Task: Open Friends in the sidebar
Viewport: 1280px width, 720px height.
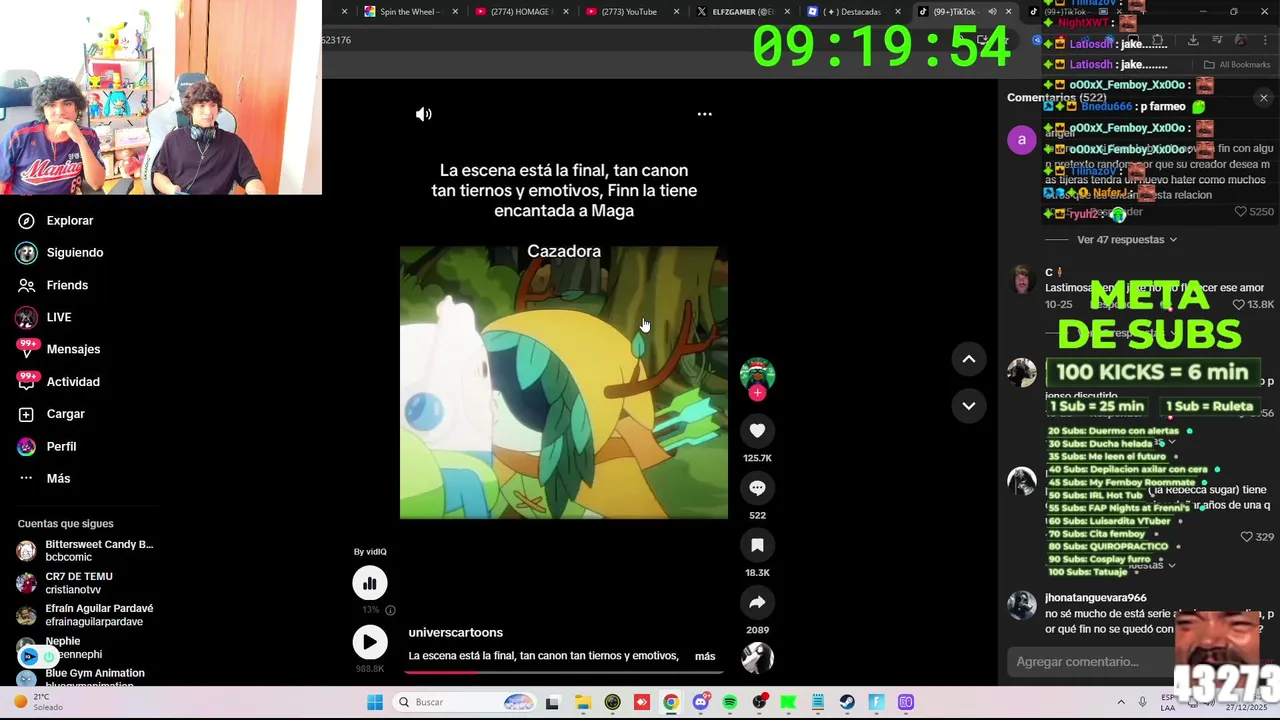Action: [66, 285]
